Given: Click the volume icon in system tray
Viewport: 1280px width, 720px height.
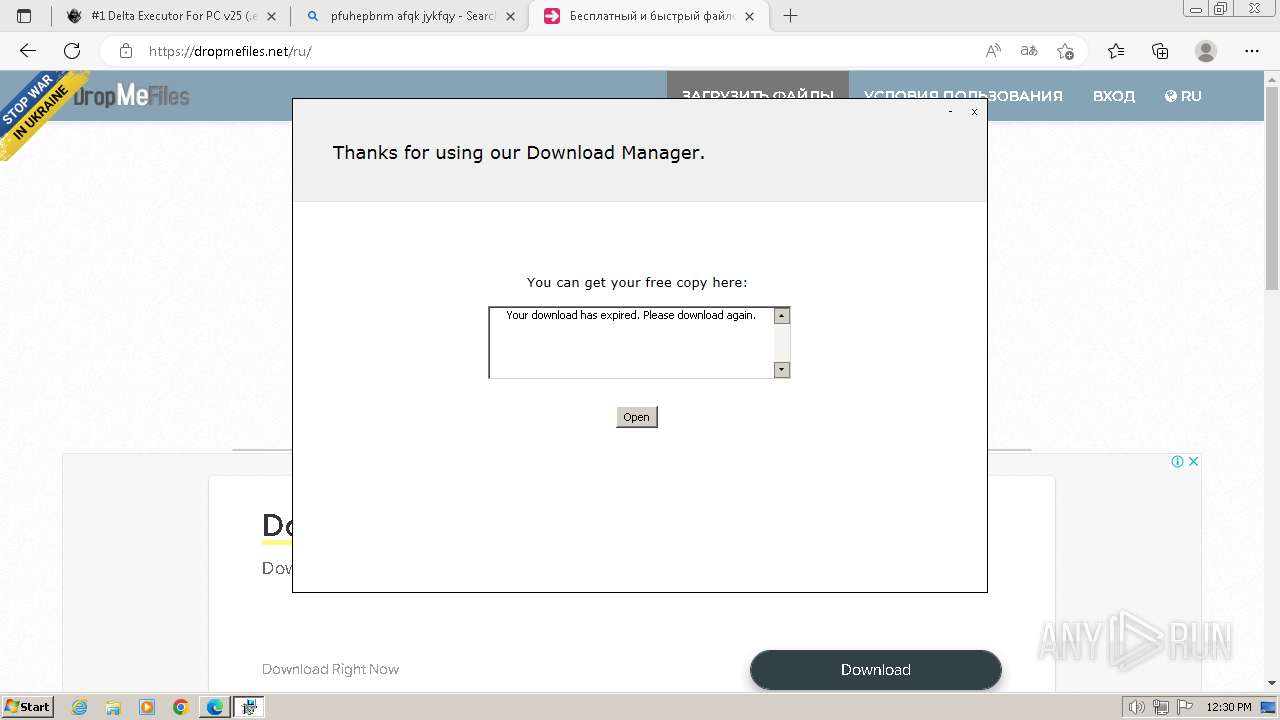Looking at the screenshot, I should click(x=1138, y=707).
